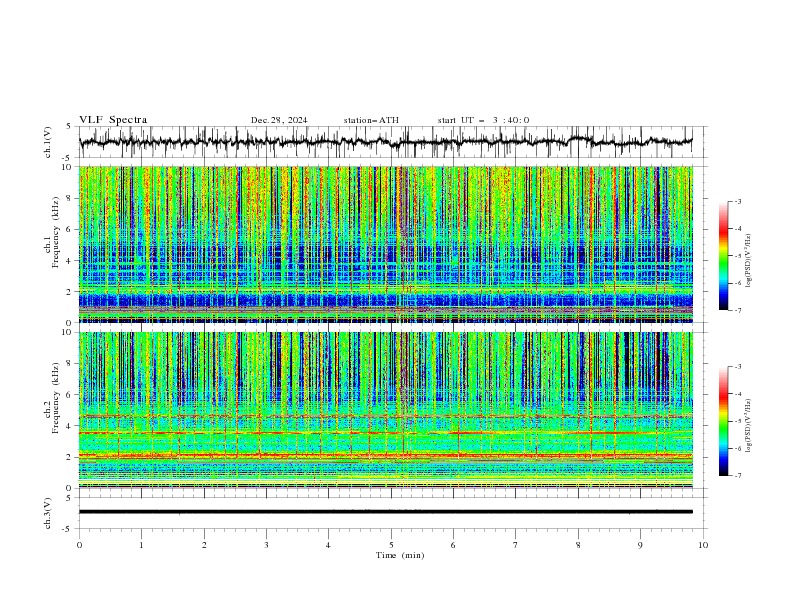The height and width of the screenshot is (612, 792).
Task: Click the red 2 kHz band in ch.2
Action: (385, 456)
